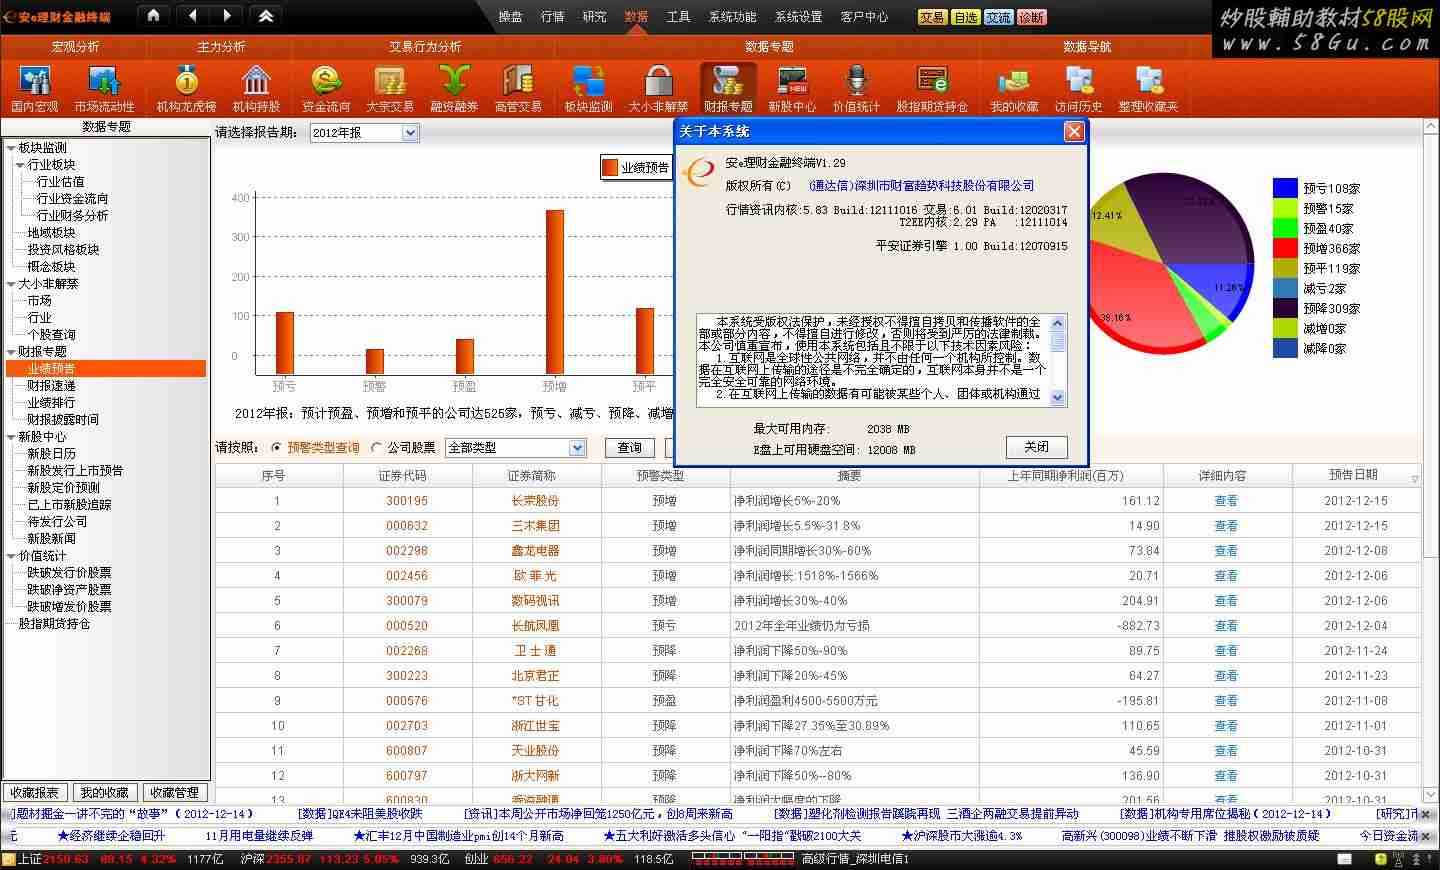Screen dimensions: 1440x870
Task: Open 机构持股 institutional holdings icon
Action: click(x=256, y=87)
